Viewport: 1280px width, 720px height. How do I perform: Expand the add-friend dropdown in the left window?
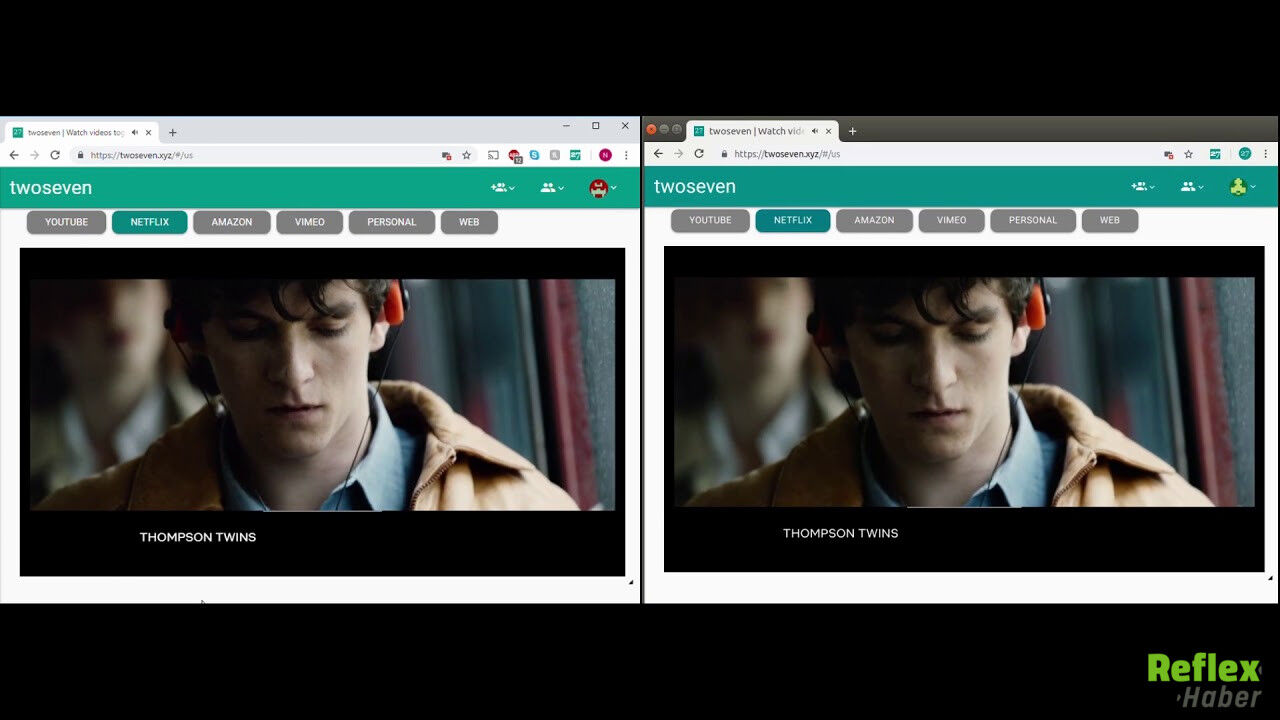(x=503, y=187)
